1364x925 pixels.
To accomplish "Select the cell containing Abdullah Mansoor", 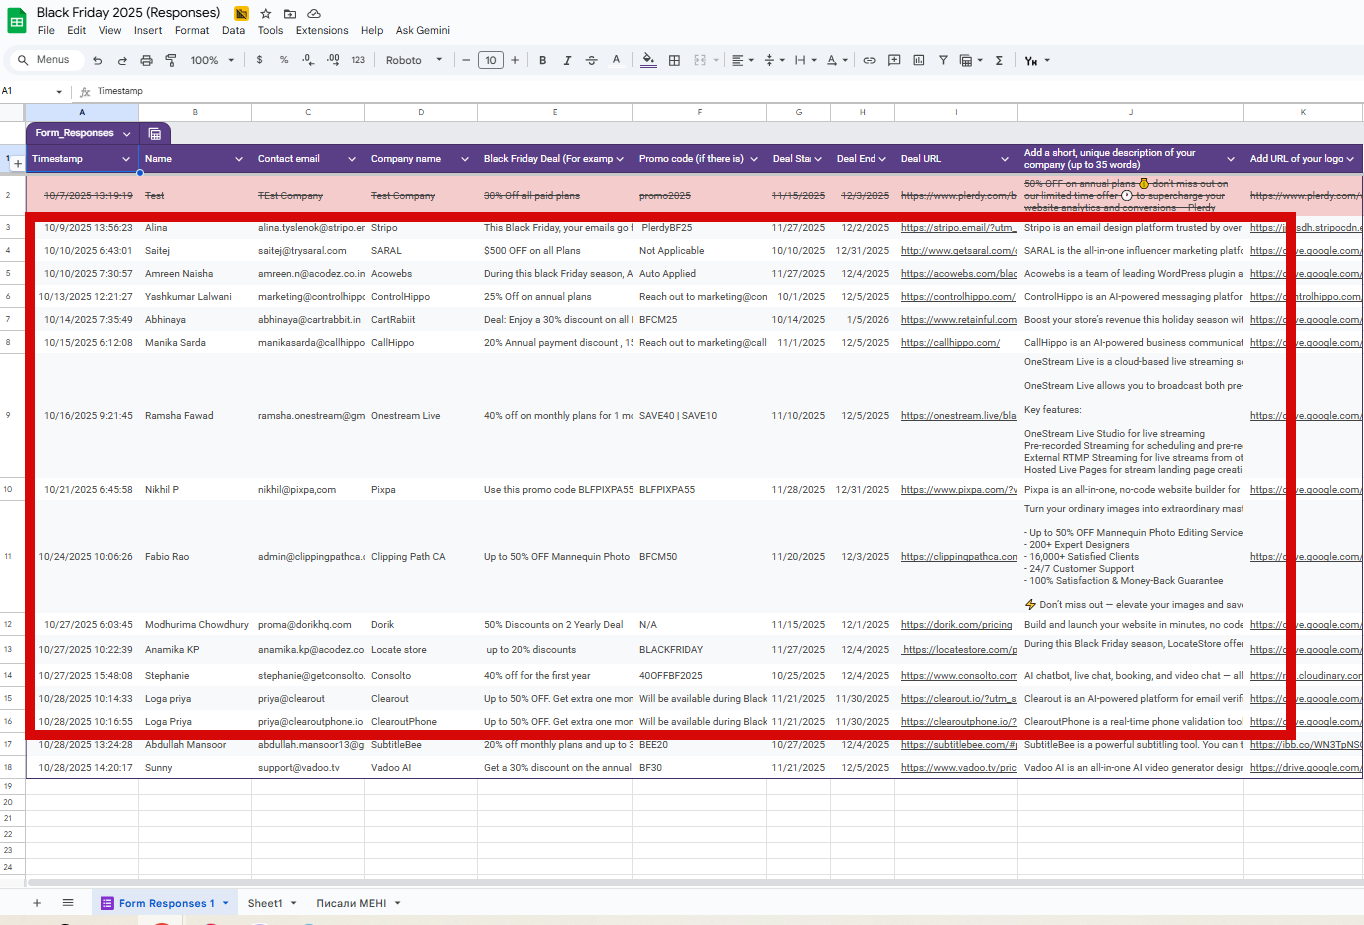I will (195, 745).
